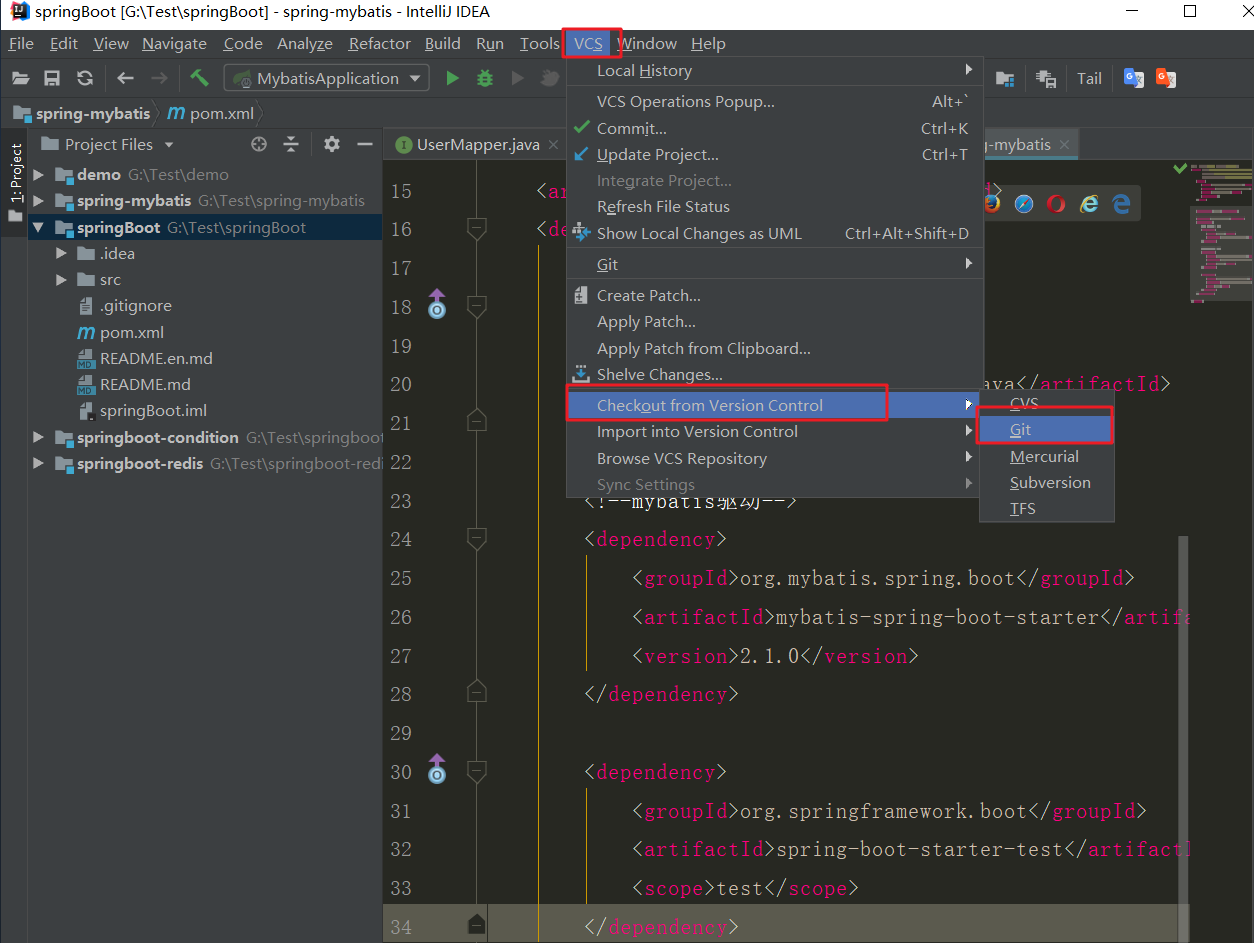Image resolution: width=1254 pixels, height=943 pixels.
Task: Collapse the springBoot project tree node
Action: [x=37, y=227]
